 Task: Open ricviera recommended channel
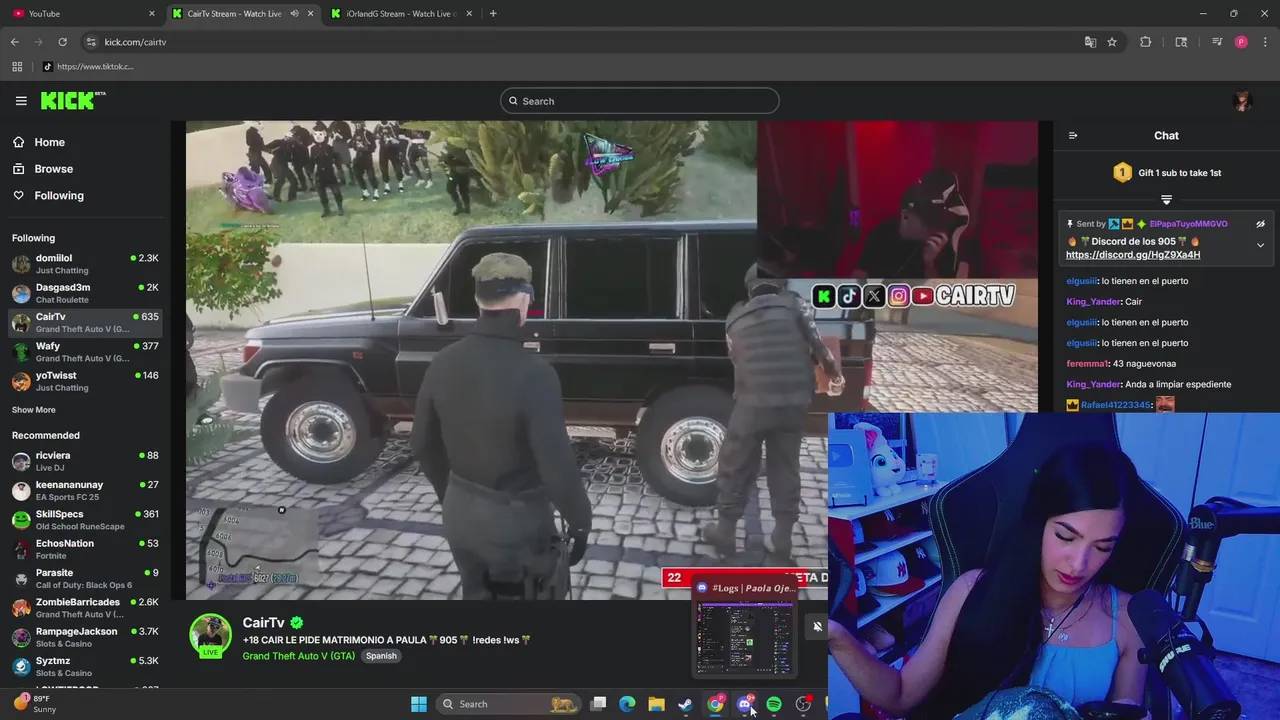tap(85, 461)
